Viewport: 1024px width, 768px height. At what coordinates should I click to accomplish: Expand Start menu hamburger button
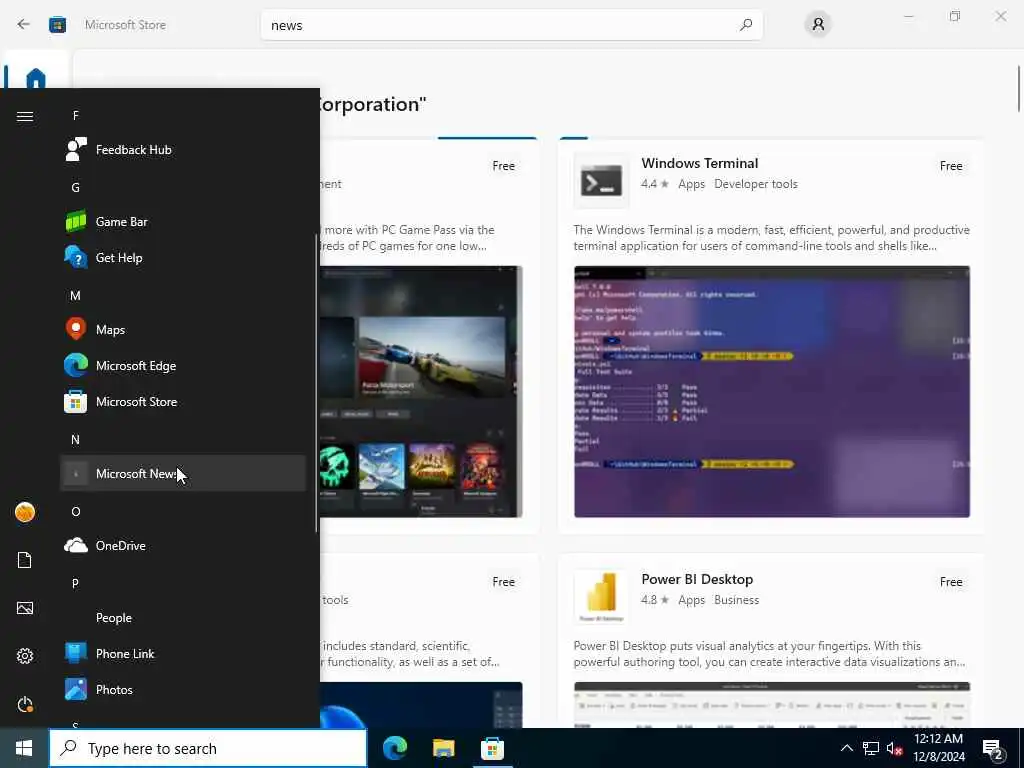(x=25, y=116)
